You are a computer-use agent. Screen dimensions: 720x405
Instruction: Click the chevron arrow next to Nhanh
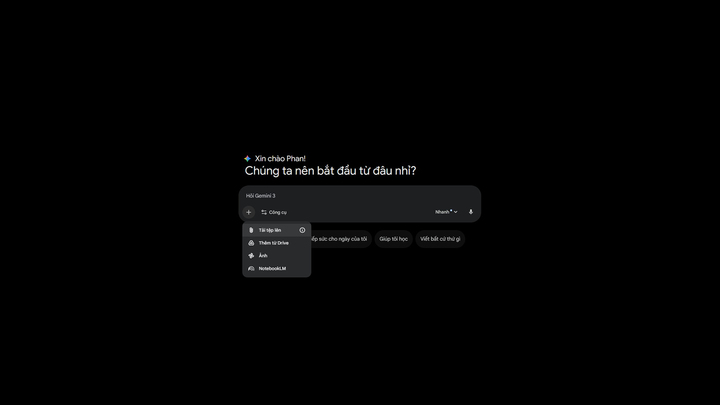(x=456, y=212)
